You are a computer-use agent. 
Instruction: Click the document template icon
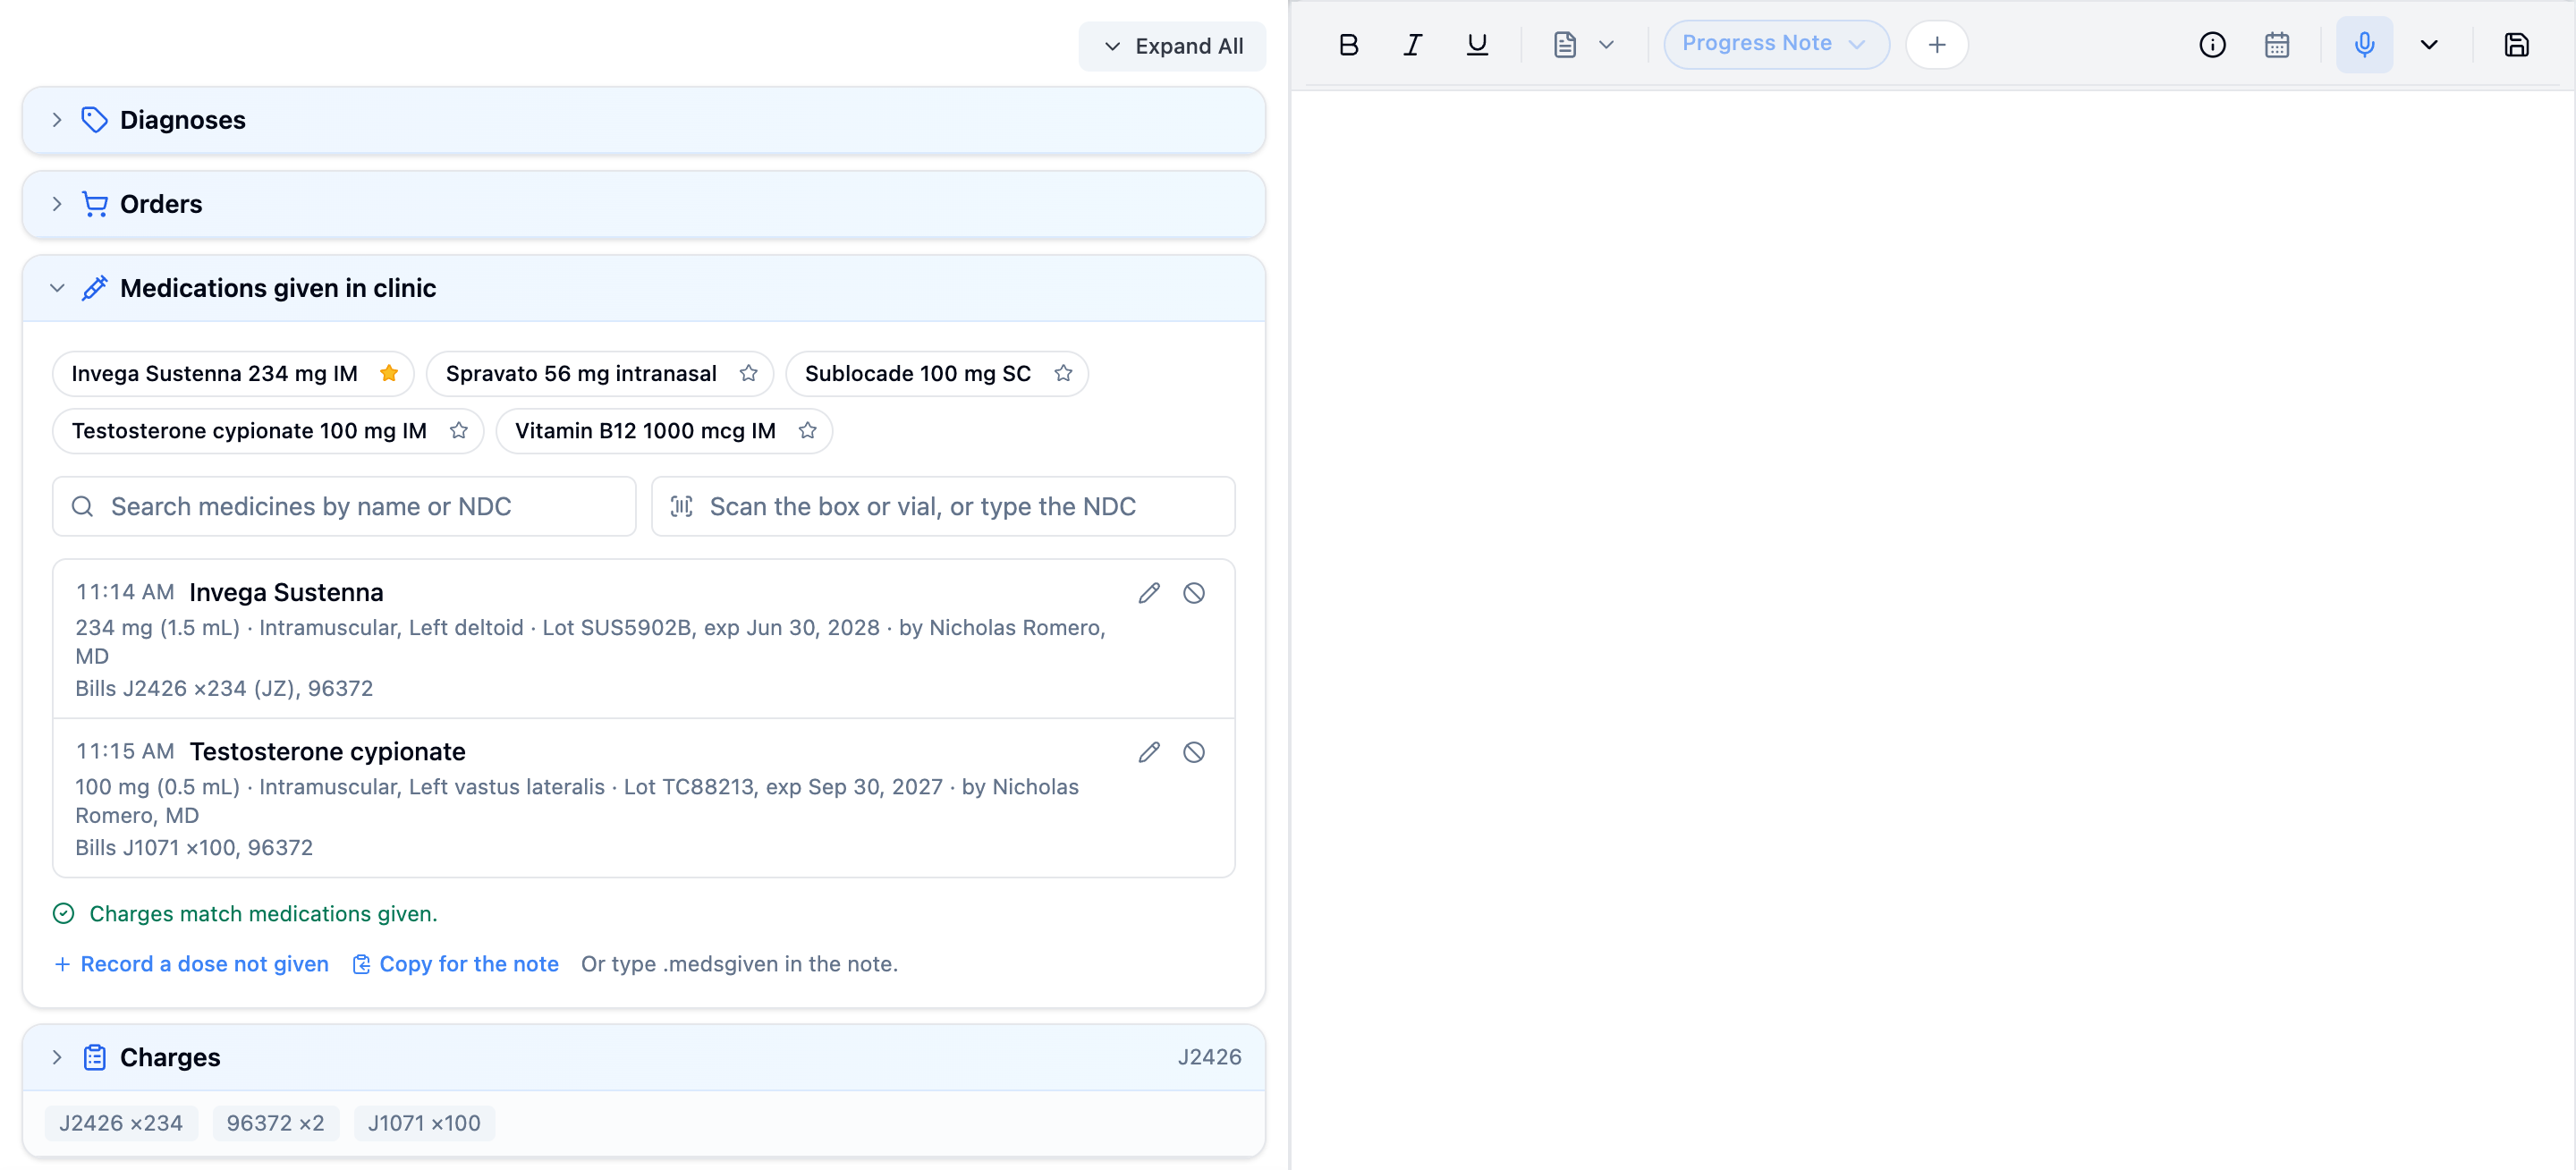pyautogui.click(x=1565, y=45)
